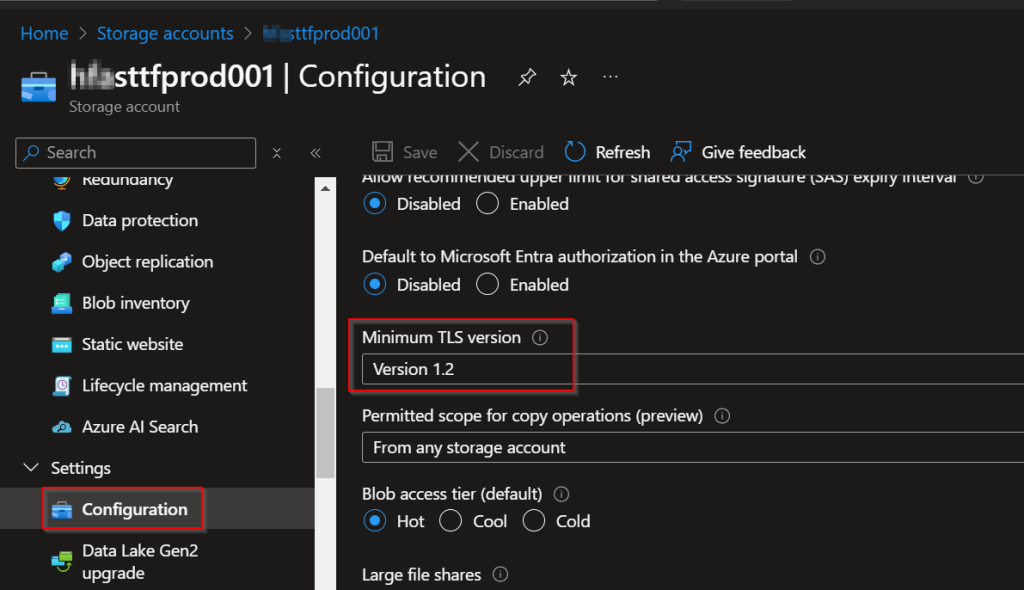1024x590 pixels.
Task: Show info for Minimum TLS version
Action: click(x=539, y=338)
